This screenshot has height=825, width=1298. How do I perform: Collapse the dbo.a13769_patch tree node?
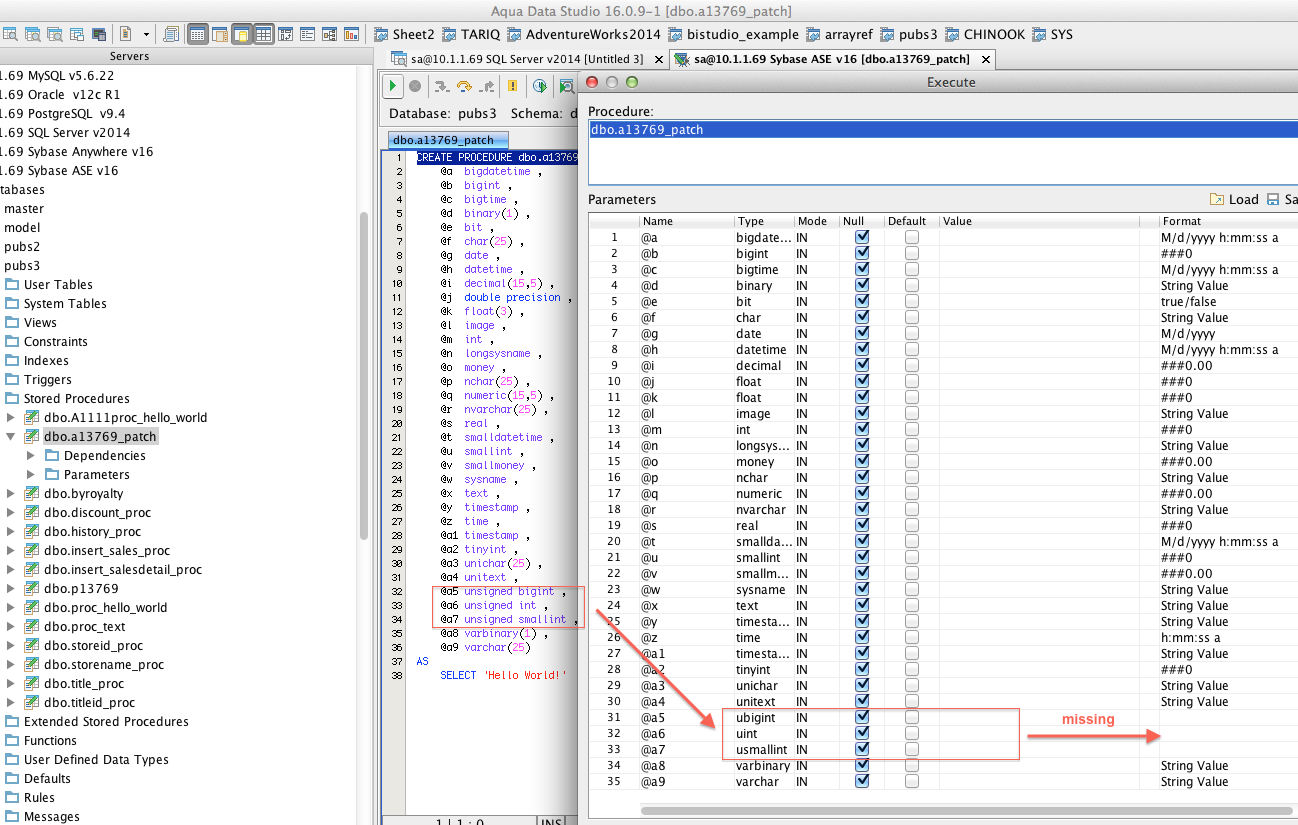click(x=11, y=437)
